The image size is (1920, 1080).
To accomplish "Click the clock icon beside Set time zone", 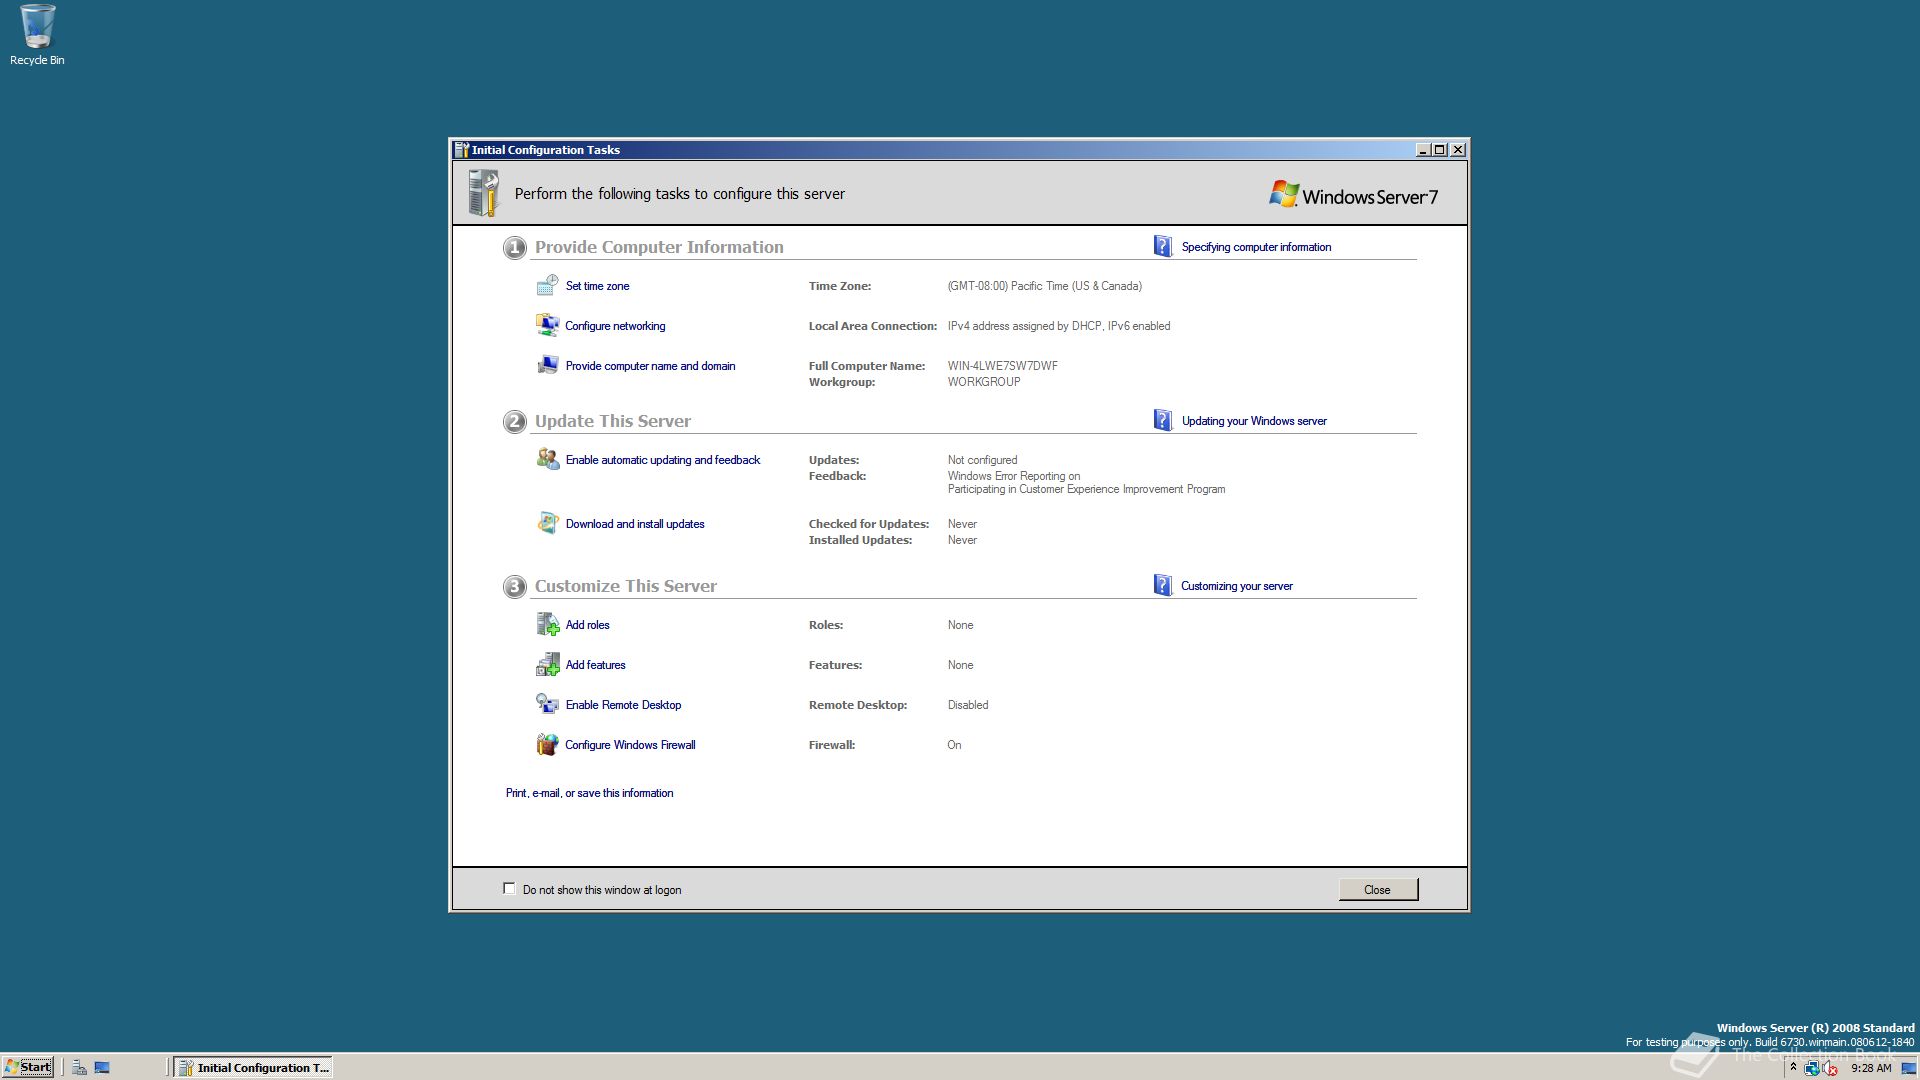I will [547, 286].
